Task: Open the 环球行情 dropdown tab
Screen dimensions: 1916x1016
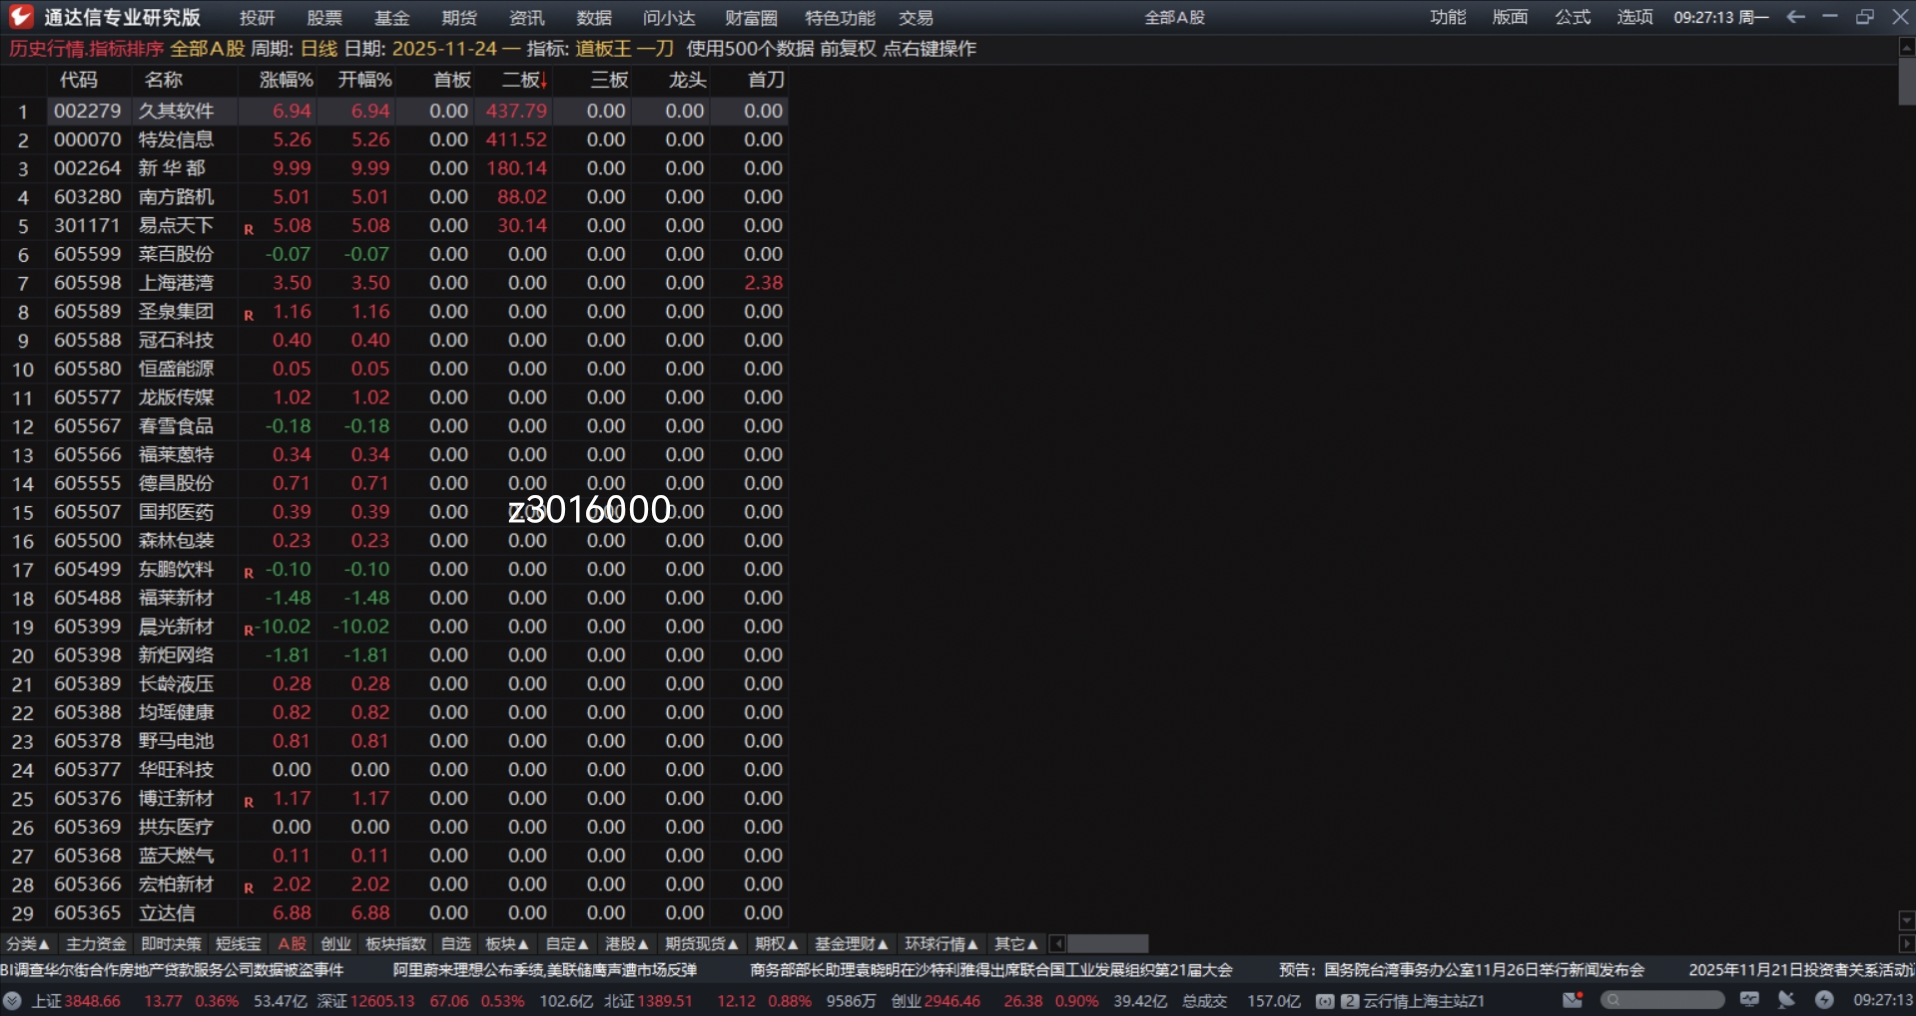Action: click(x=942, y=944)
